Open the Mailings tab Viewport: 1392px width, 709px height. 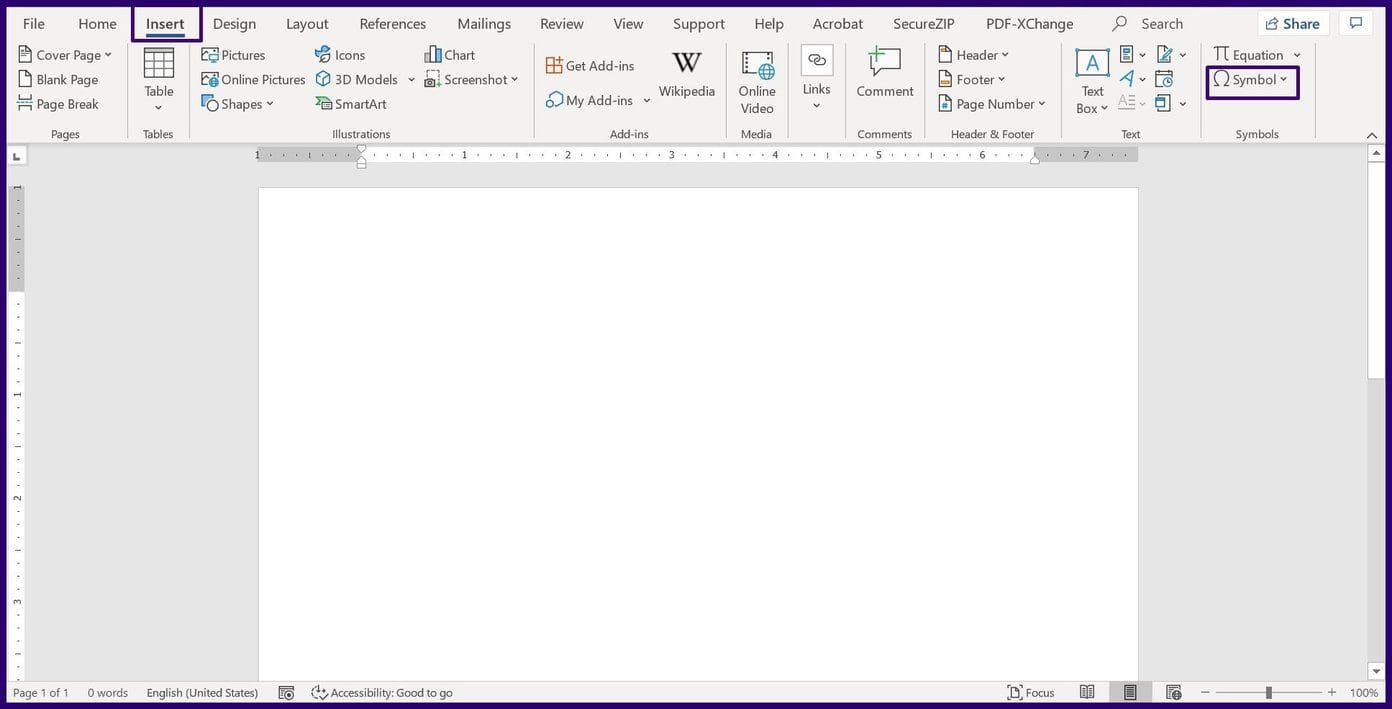[x=484, y=23]
